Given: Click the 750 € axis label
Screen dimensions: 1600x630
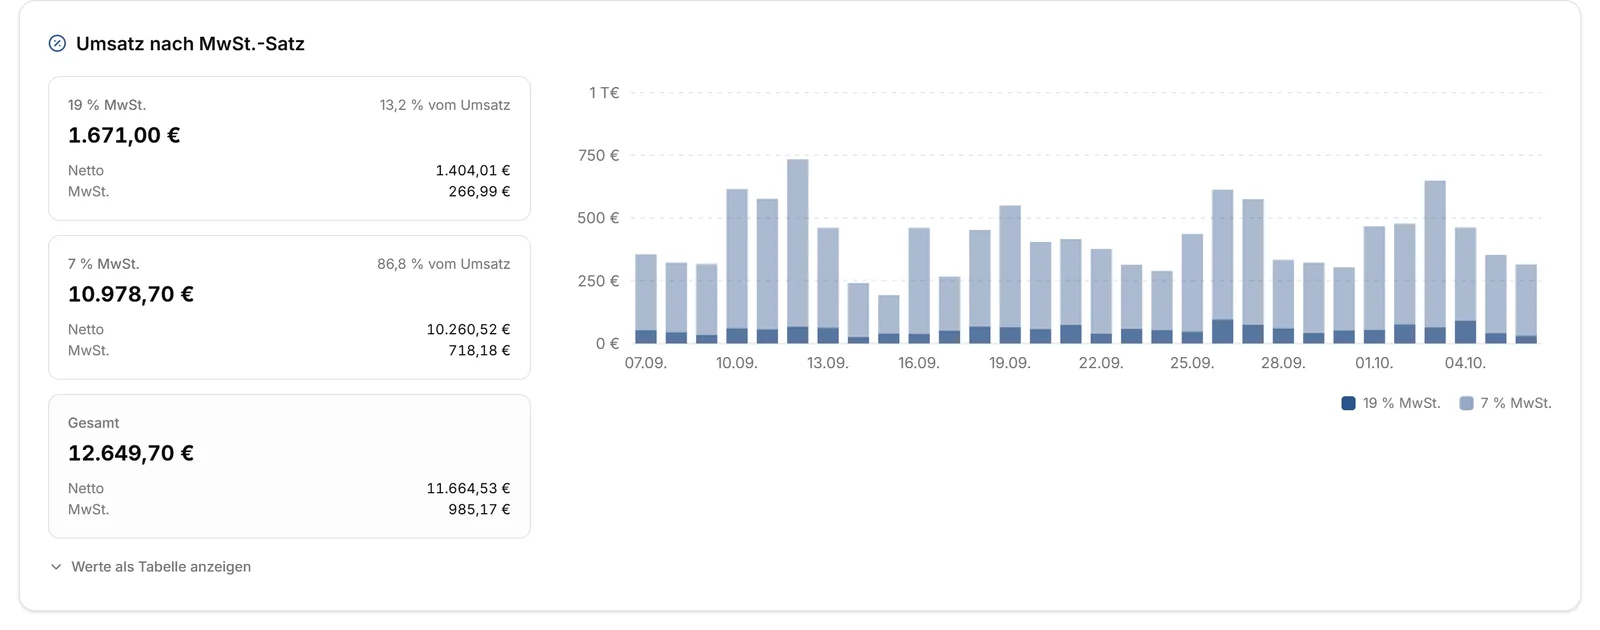Looking at the screenshot, I should pos(598,155).
